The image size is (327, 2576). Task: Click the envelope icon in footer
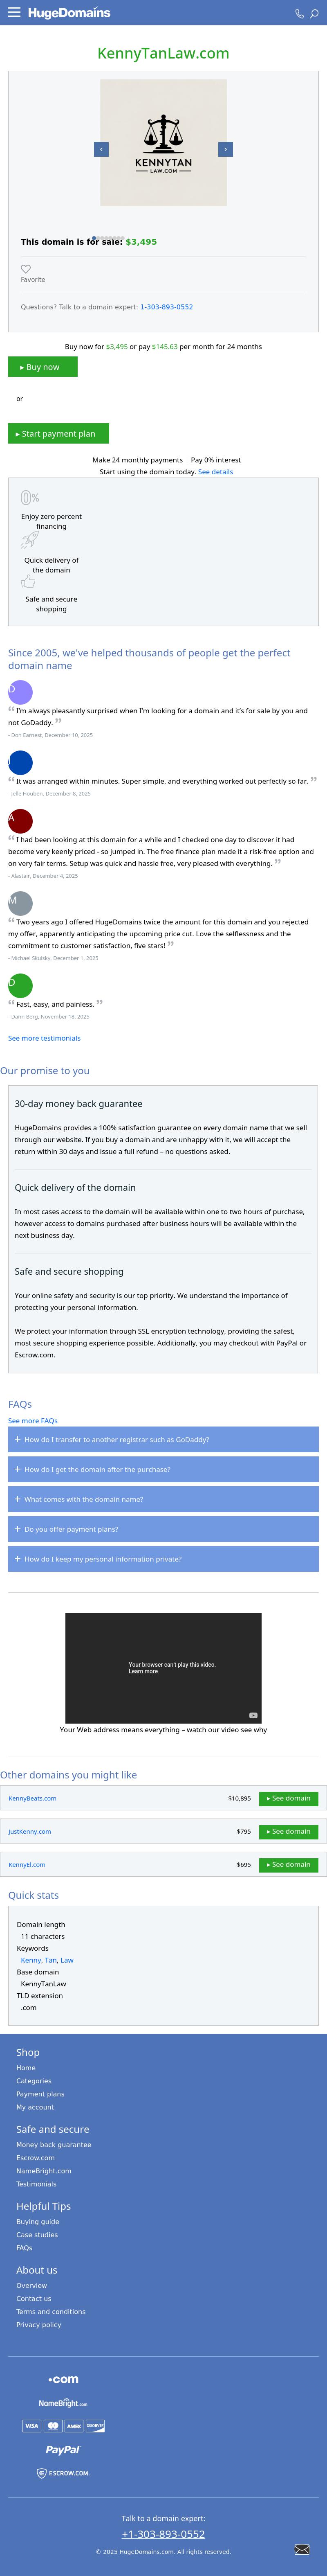(x=302, y=2549)
